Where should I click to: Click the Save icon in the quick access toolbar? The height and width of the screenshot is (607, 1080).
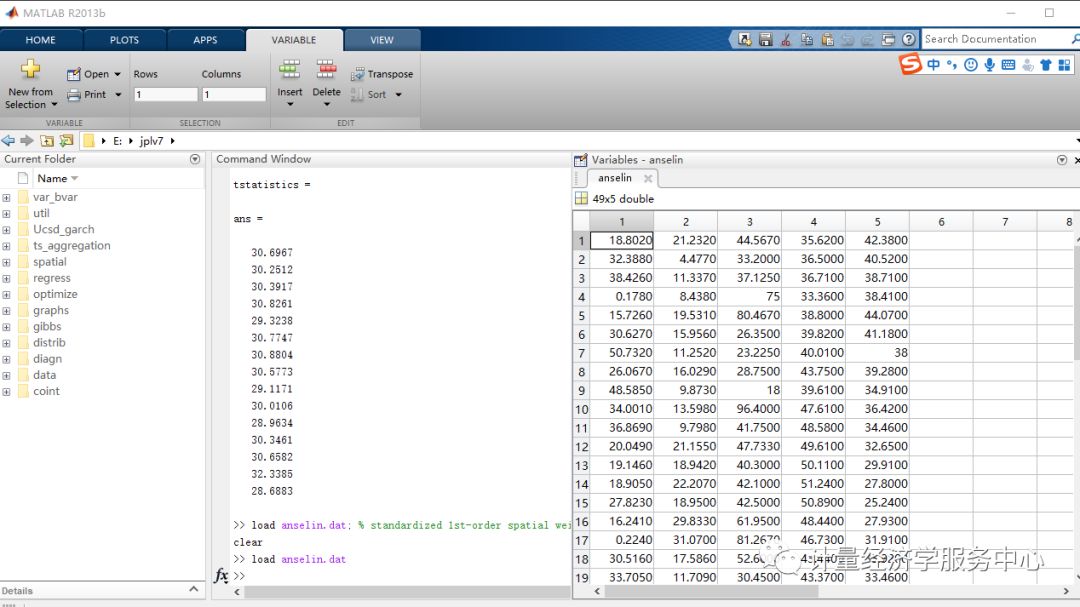[765, 40]
